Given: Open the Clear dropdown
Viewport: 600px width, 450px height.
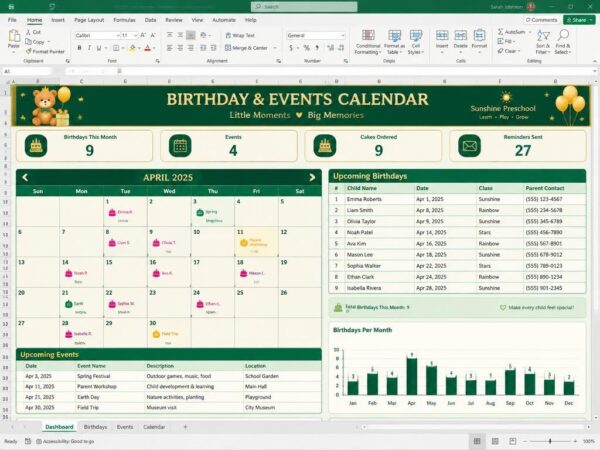Looking at the screenshot, I should (x=509, y=51).
